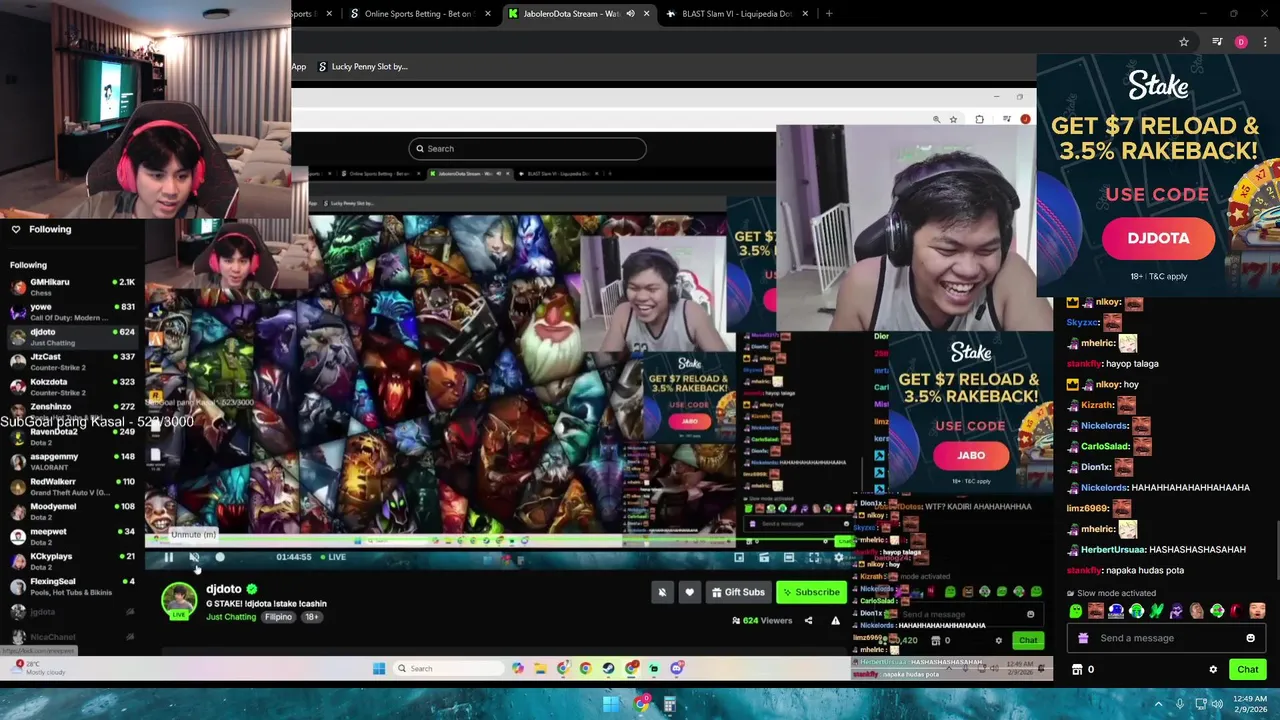Open Moodyemel channel in sidebar

(x=72, y=511)
